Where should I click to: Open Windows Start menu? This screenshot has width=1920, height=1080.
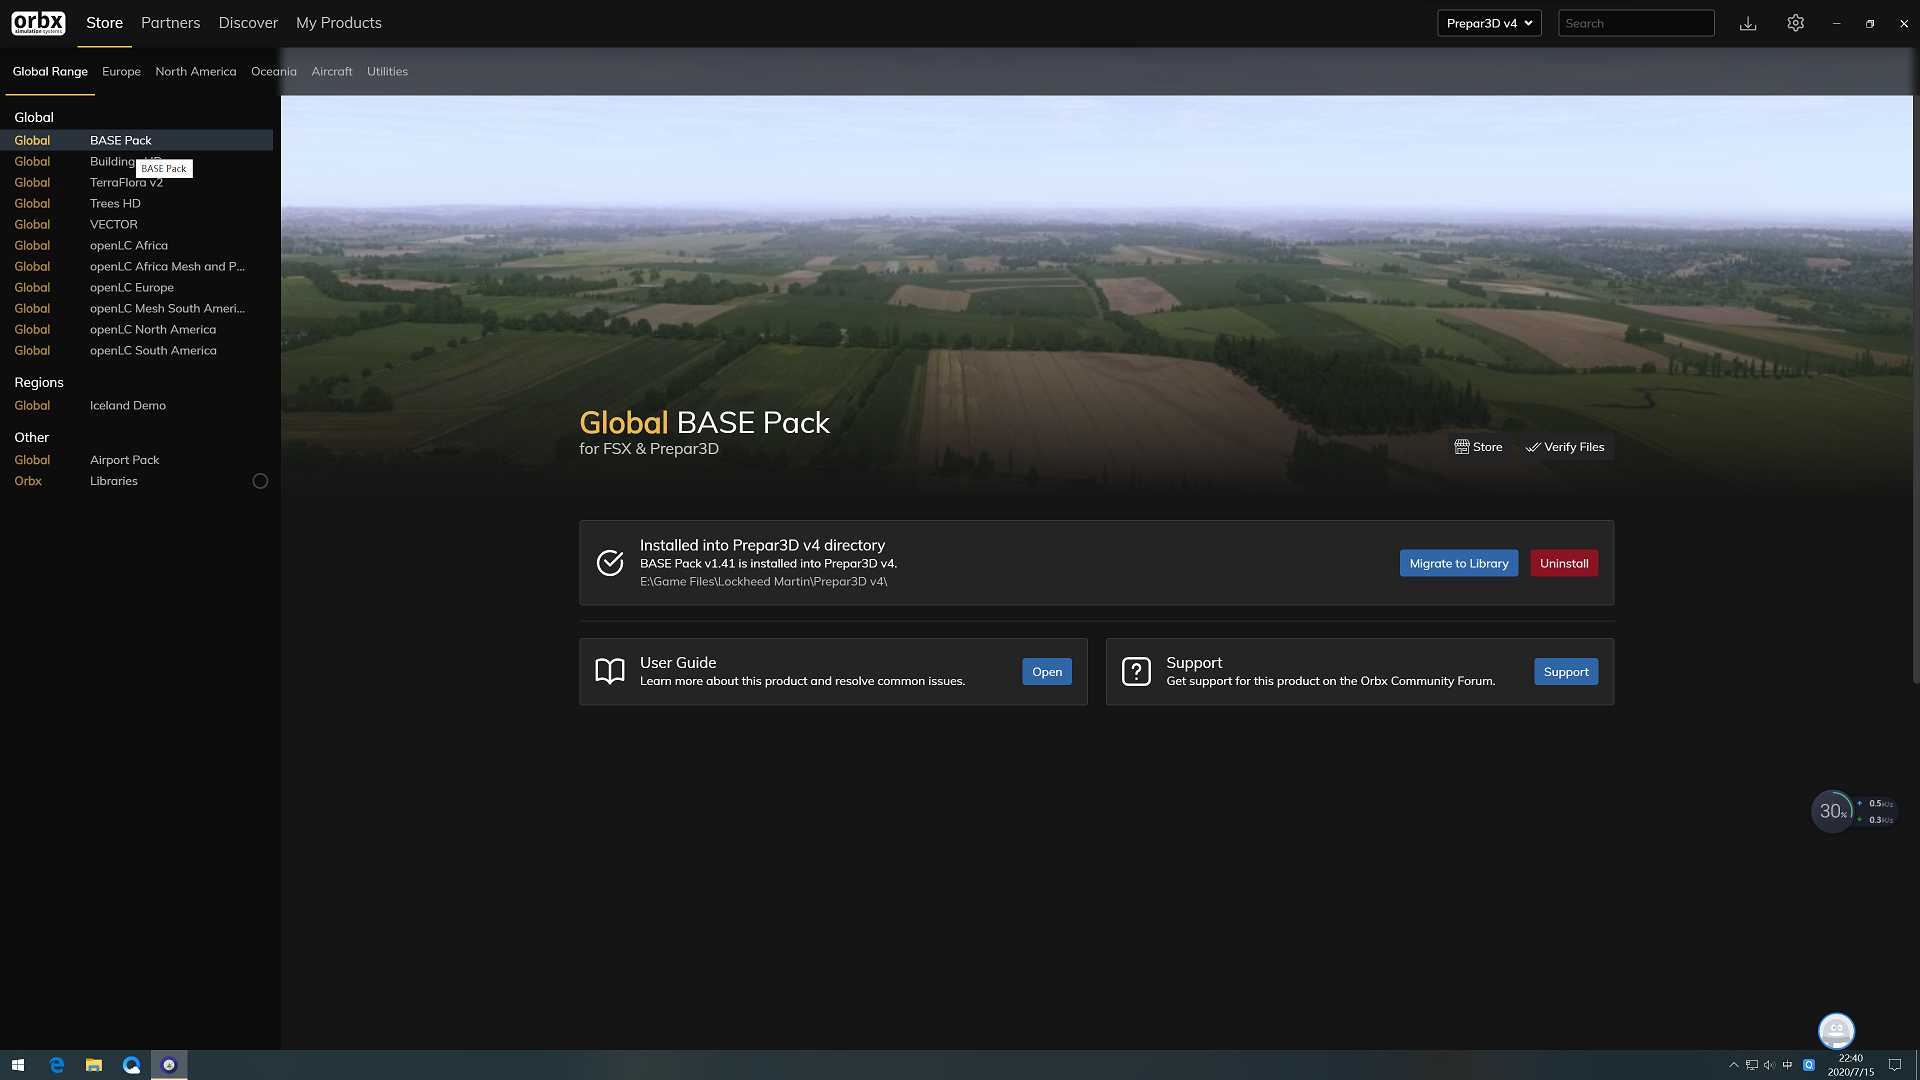(18, 1065)
